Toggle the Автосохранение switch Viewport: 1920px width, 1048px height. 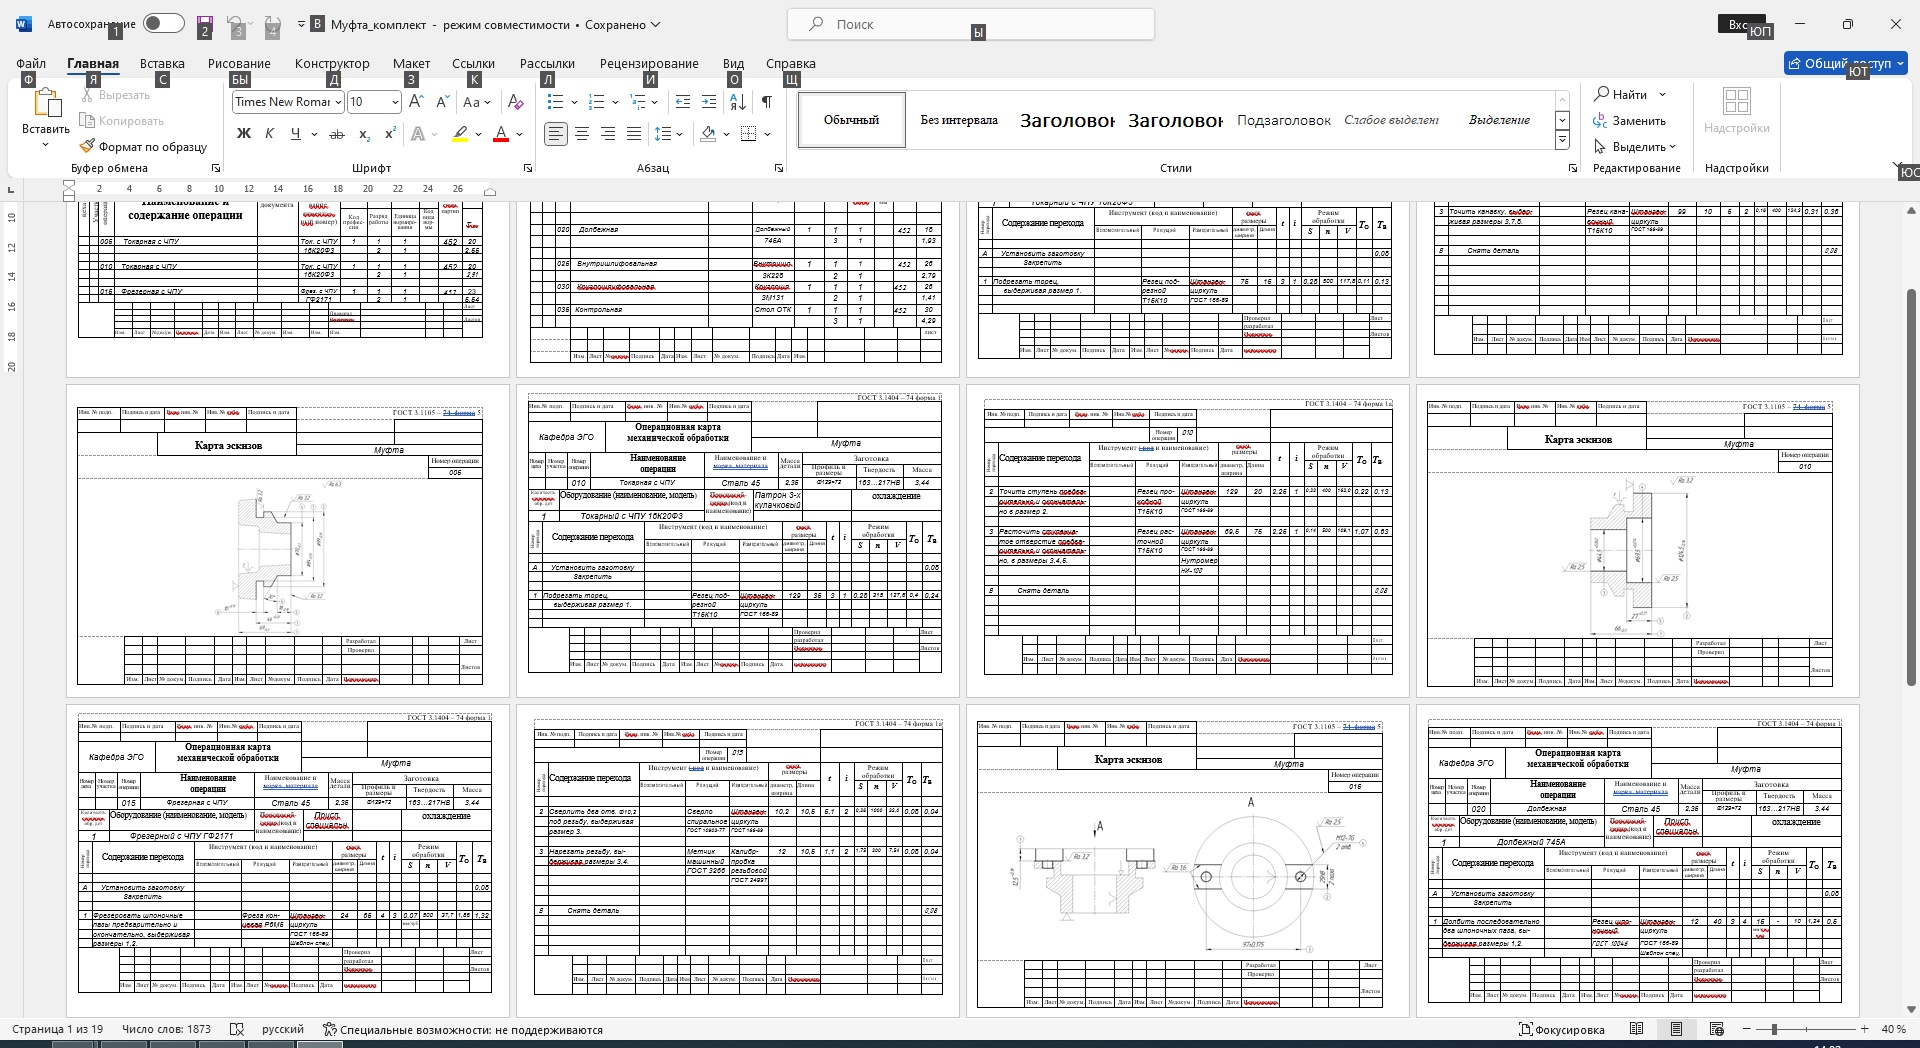tap(163, 24)
